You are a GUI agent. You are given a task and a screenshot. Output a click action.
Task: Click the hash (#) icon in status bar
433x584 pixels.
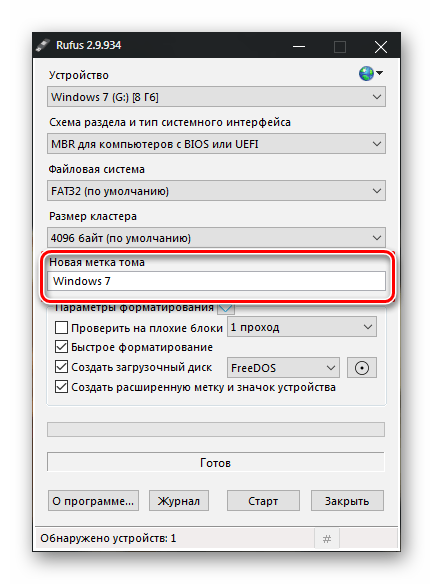(x=327, y=539)
